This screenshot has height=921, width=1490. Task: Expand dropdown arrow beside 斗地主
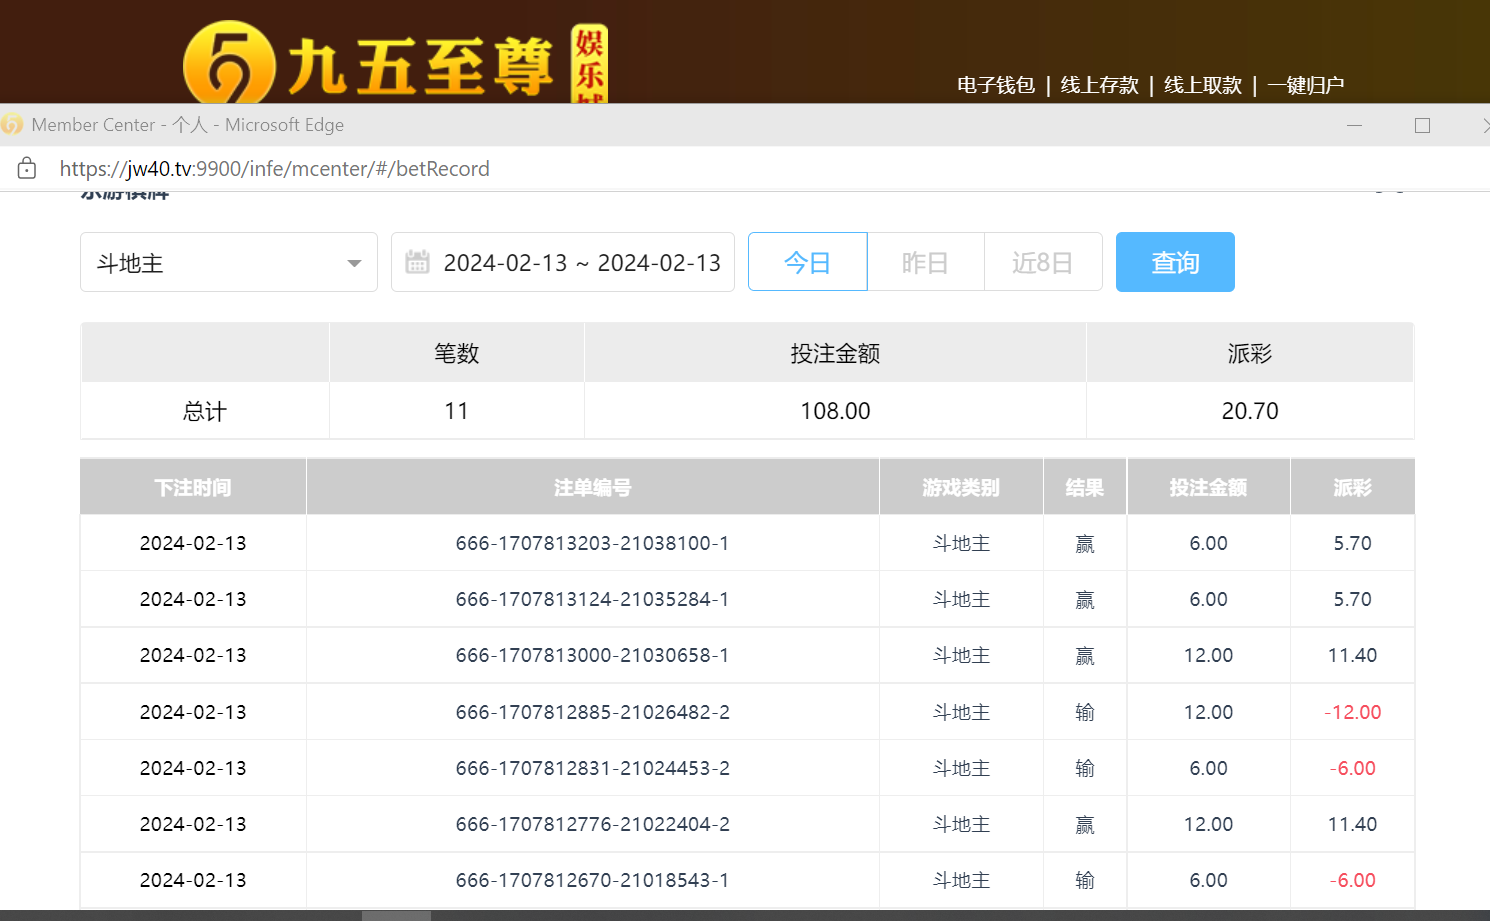pos(354,263)
